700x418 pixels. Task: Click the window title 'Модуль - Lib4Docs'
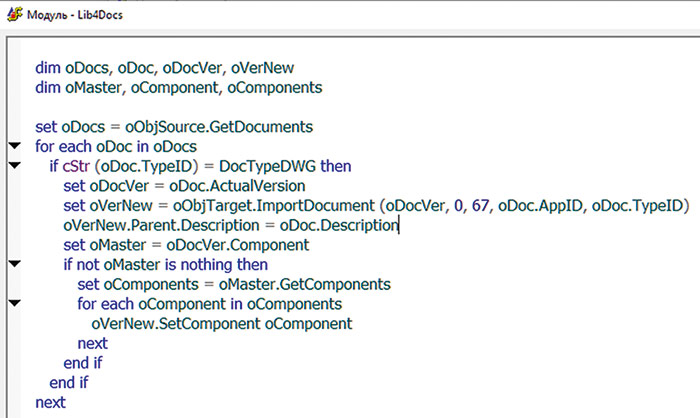pyautogui.click(x=75, y=15)
